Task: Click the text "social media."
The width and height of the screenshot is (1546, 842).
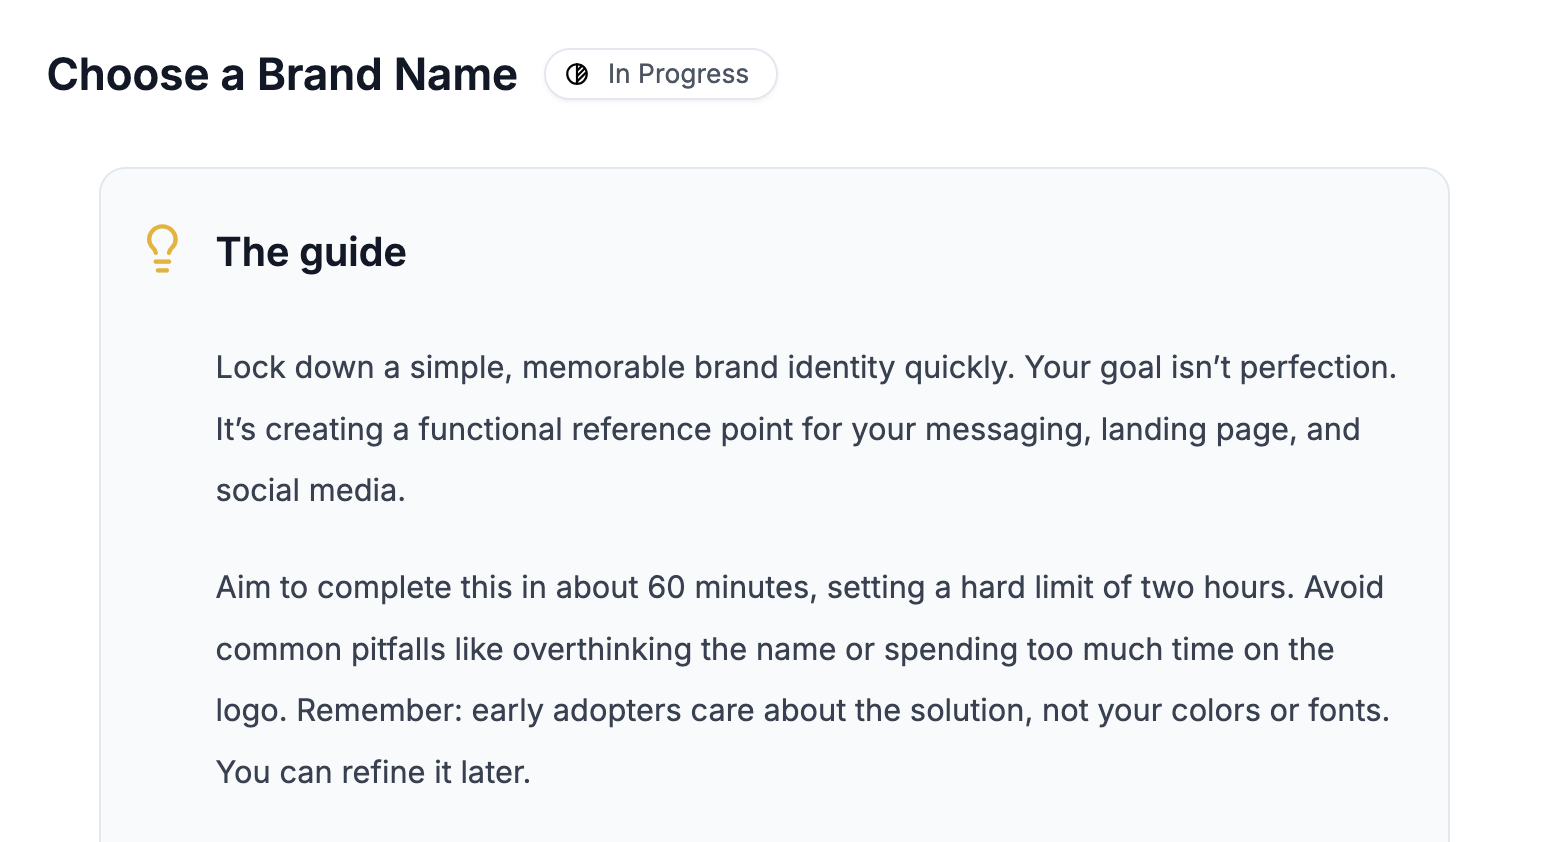Action: point(310,490)
